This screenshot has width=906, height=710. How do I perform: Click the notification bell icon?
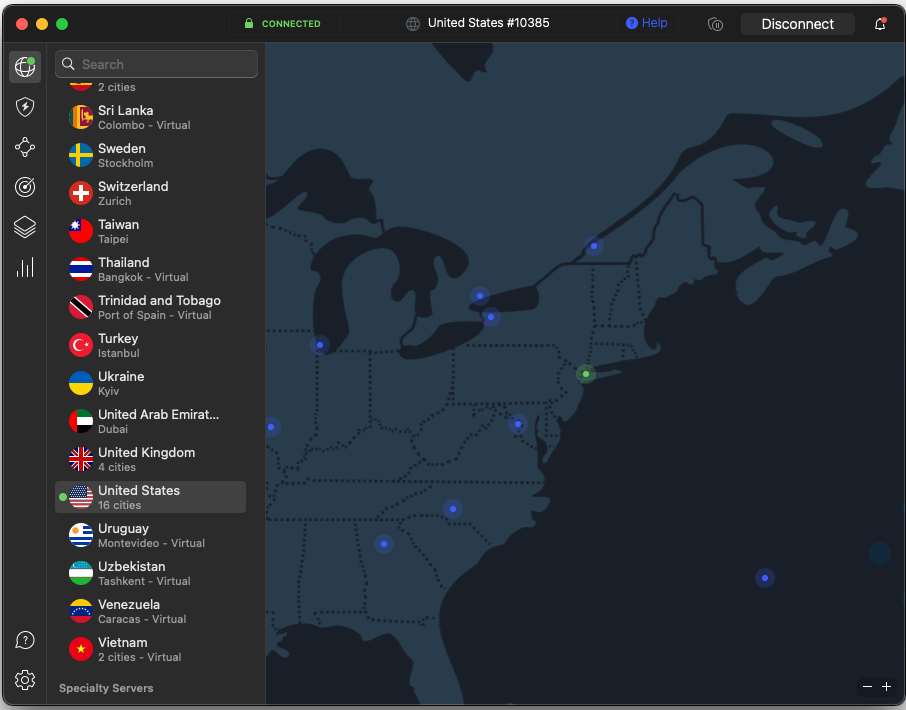(880, 24)
